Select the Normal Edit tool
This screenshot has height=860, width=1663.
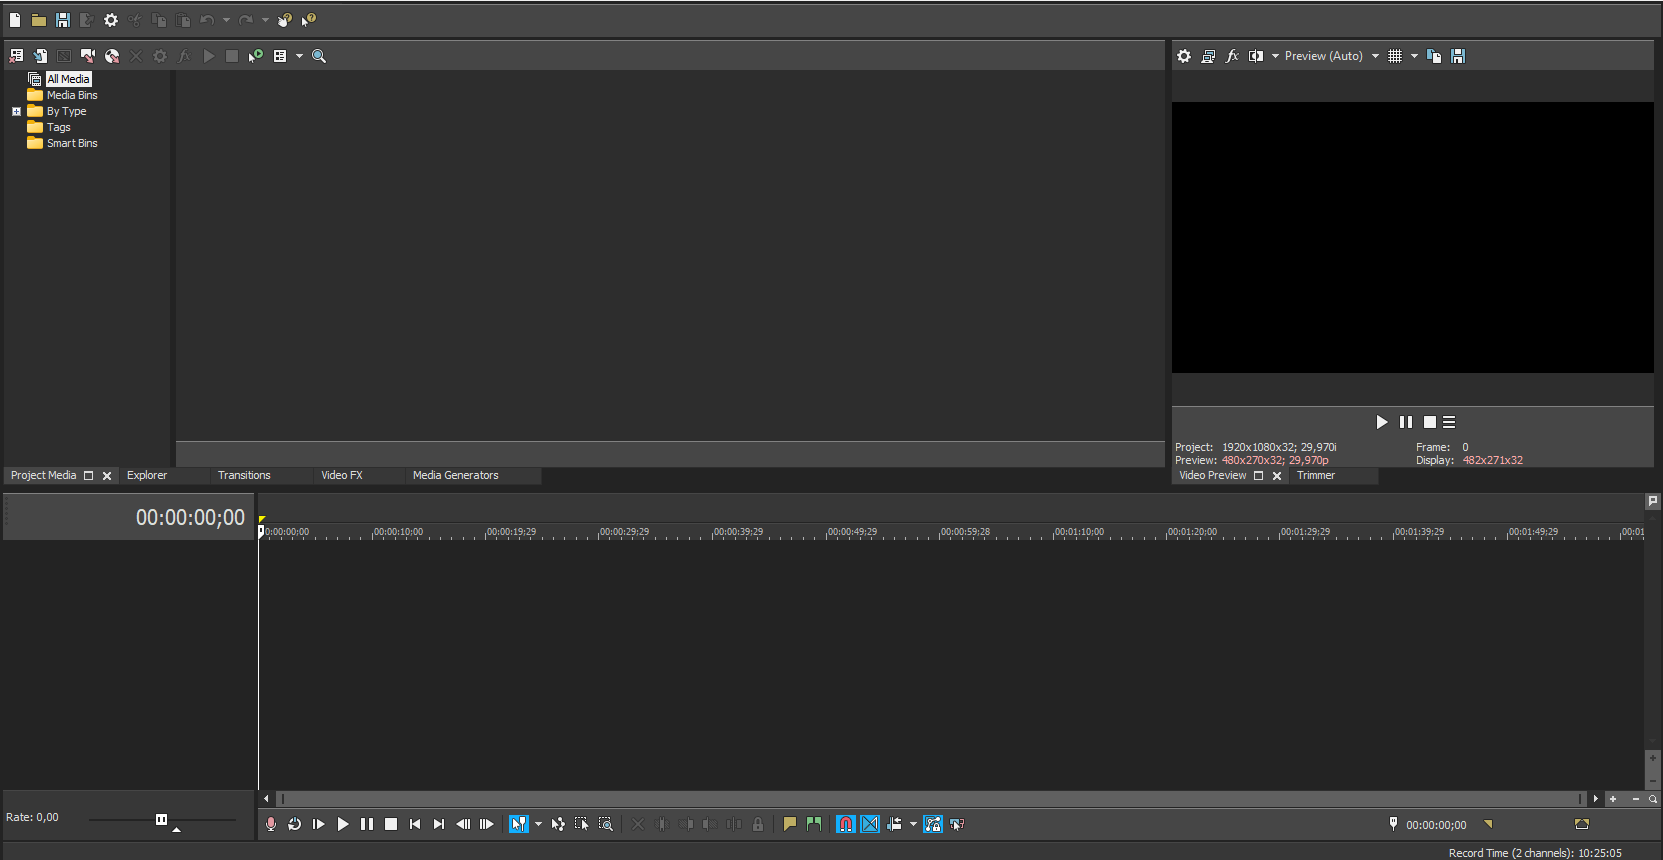click(x=519, y=824)
